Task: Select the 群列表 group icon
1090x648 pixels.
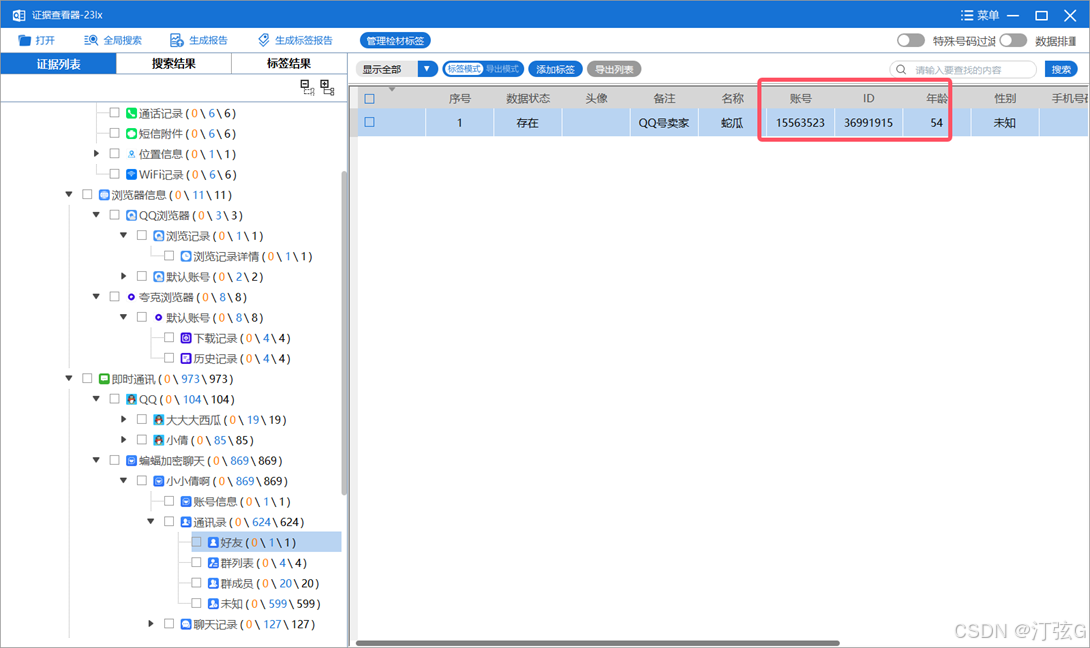Action: pyautogui.click(x=213, y=562)
